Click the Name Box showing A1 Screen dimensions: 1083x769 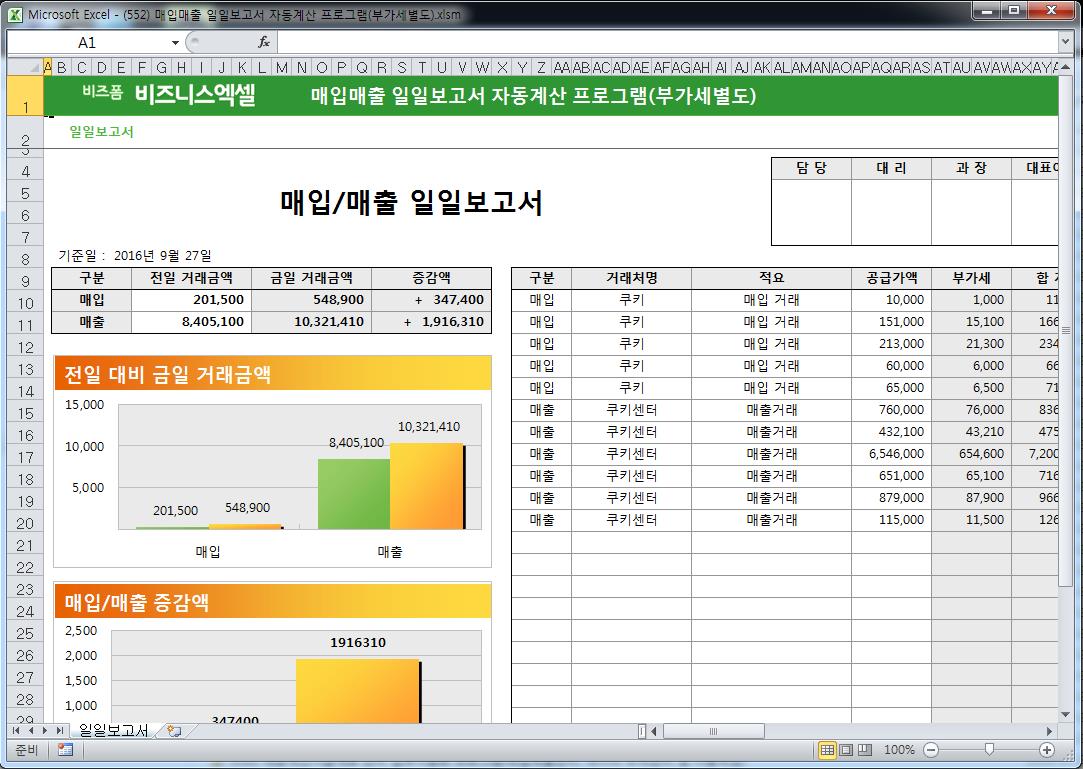[x=88, y=42]
